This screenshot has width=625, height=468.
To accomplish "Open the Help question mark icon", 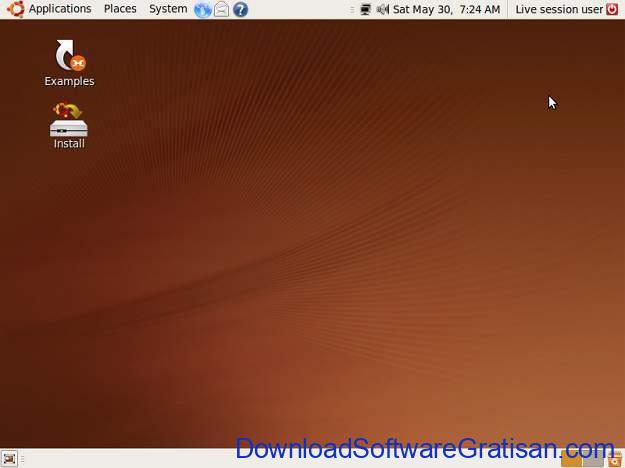I will tap(240, 9).
